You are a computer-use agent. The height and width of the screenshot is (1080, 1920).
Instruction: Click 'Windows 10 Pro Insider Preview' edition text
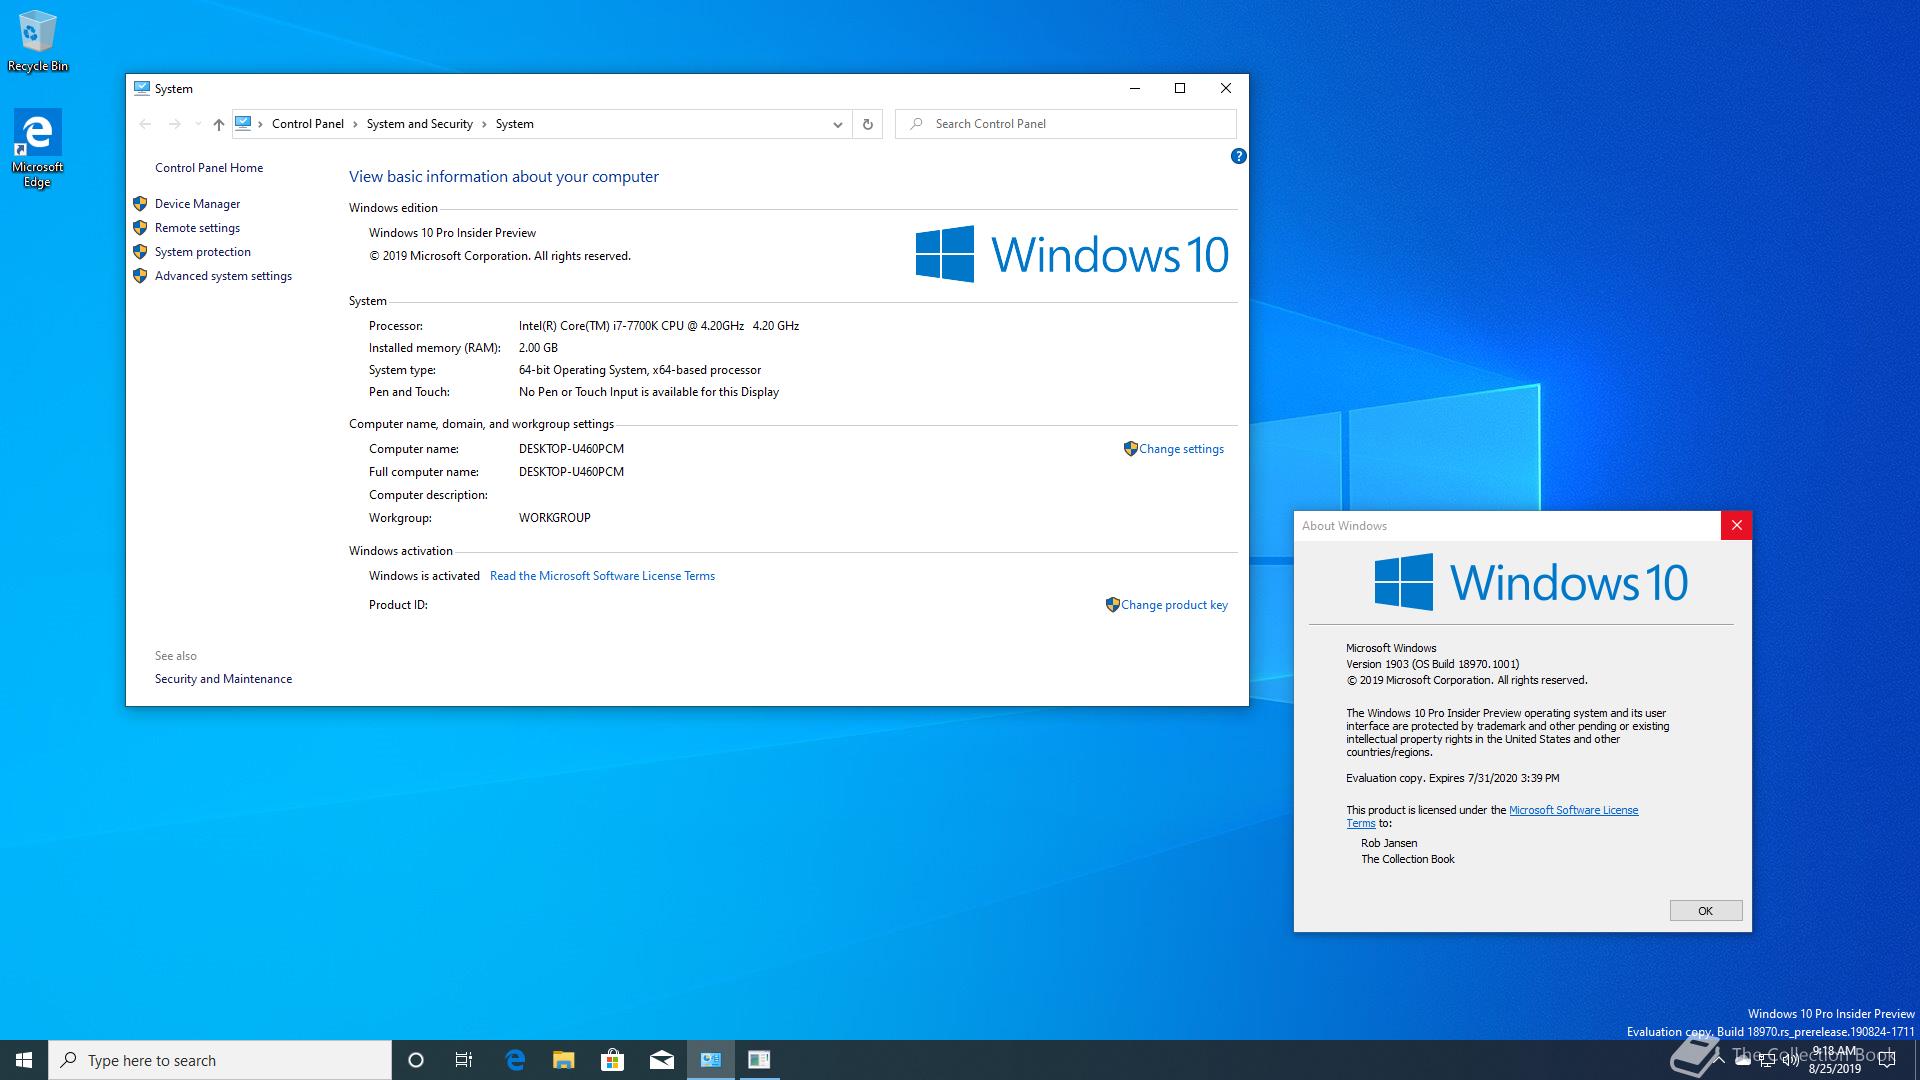pyautogui.click(x=452, y=233)
